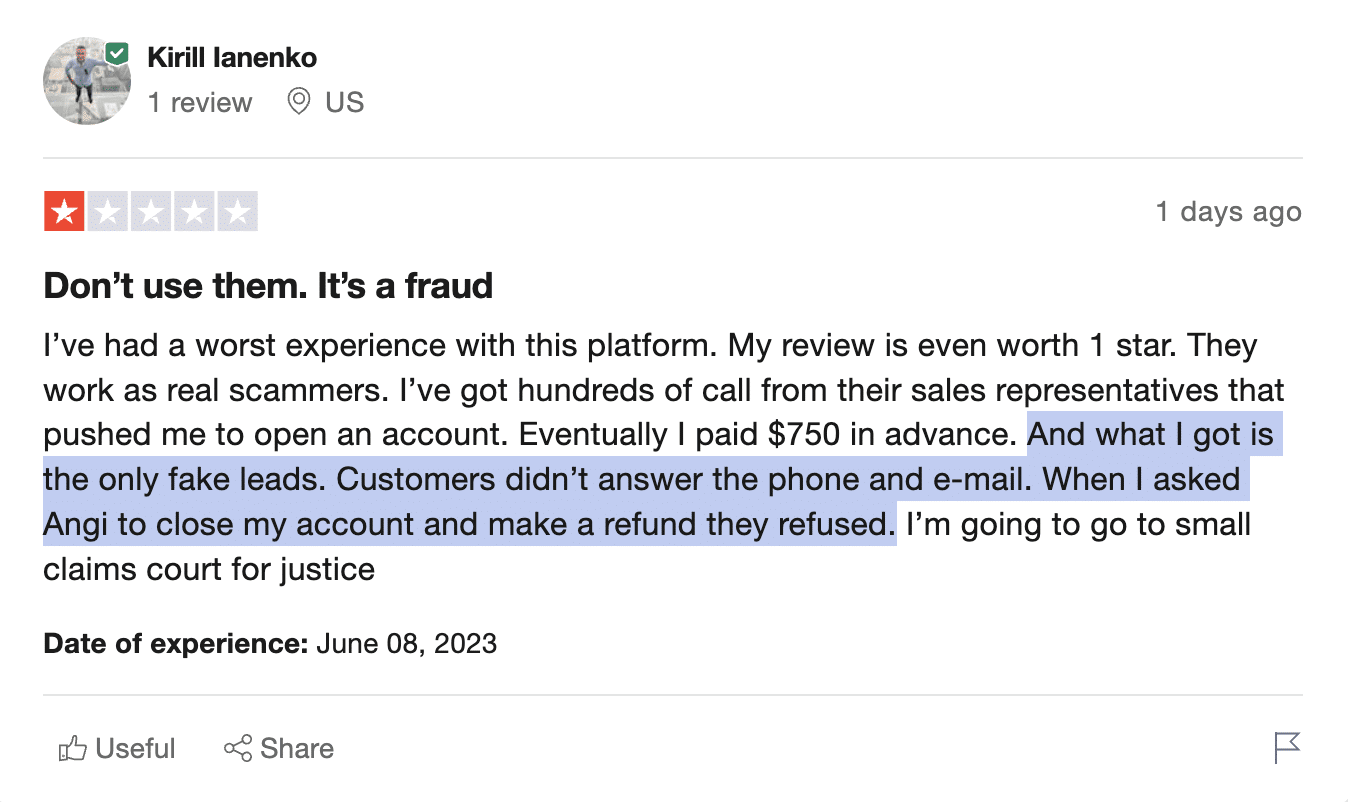This screenshot has height=802, width=1348.
Task: Mark the review as Useful via its label
Action: click(x=135, y=749)
